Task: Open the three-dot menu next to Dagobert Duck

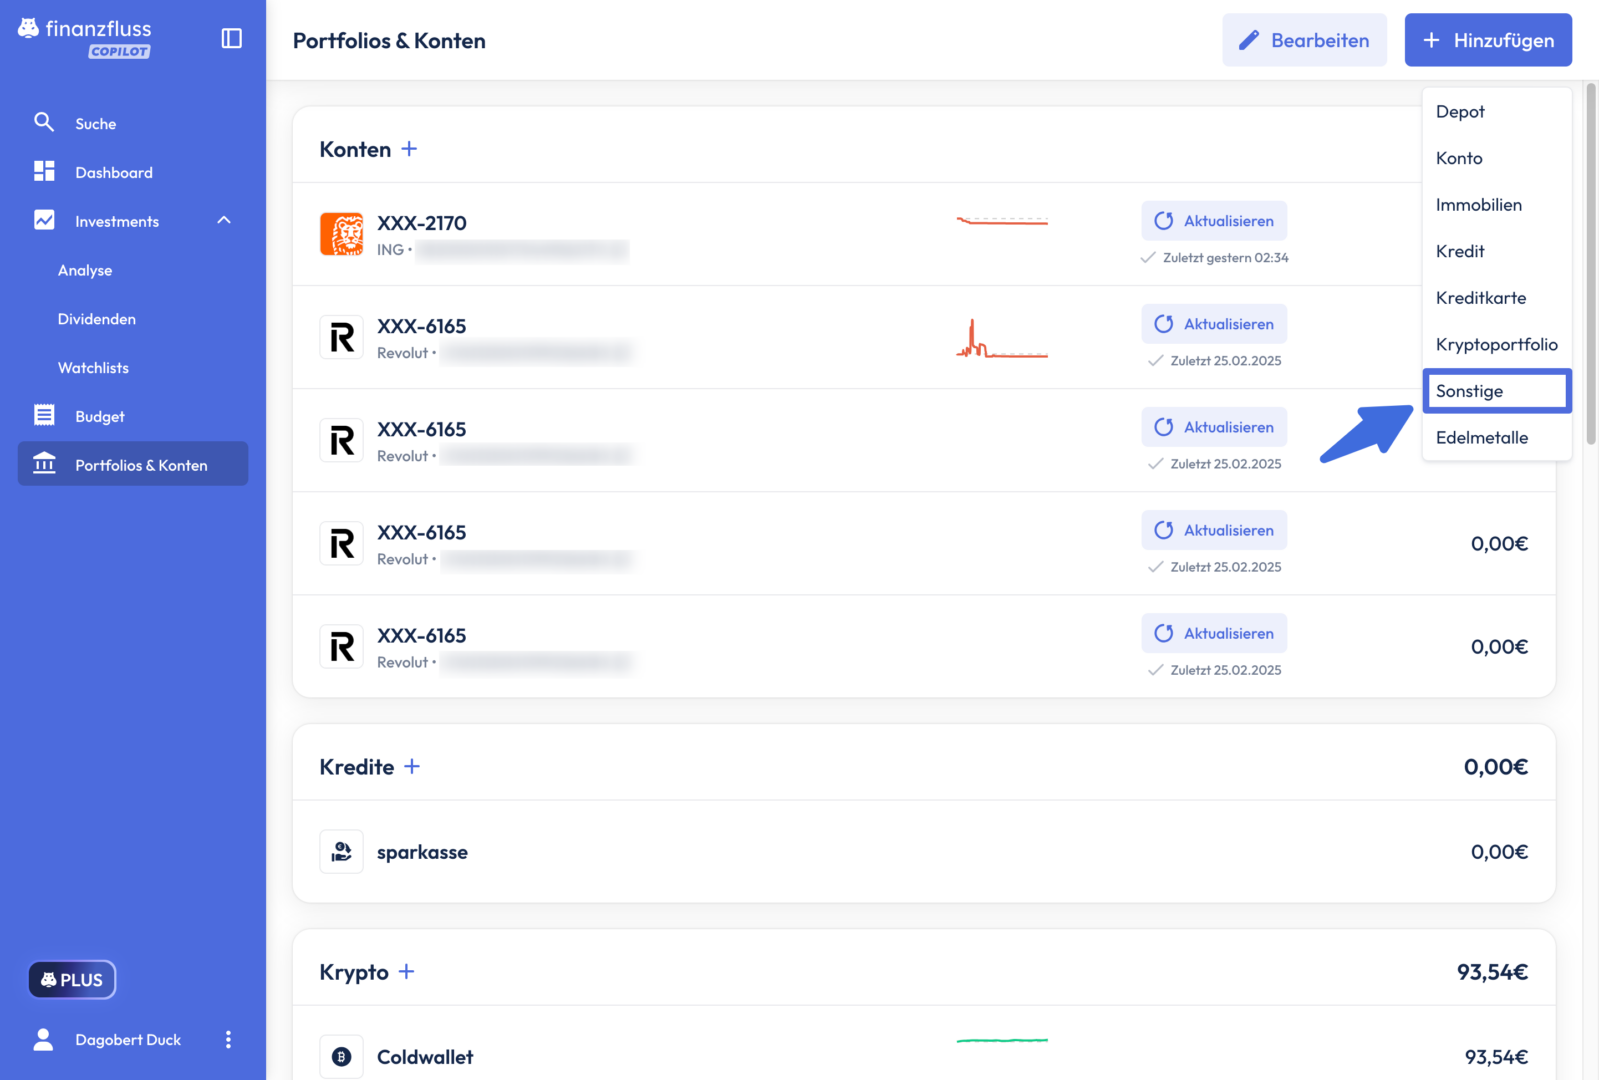Action: click(228, 1039)
